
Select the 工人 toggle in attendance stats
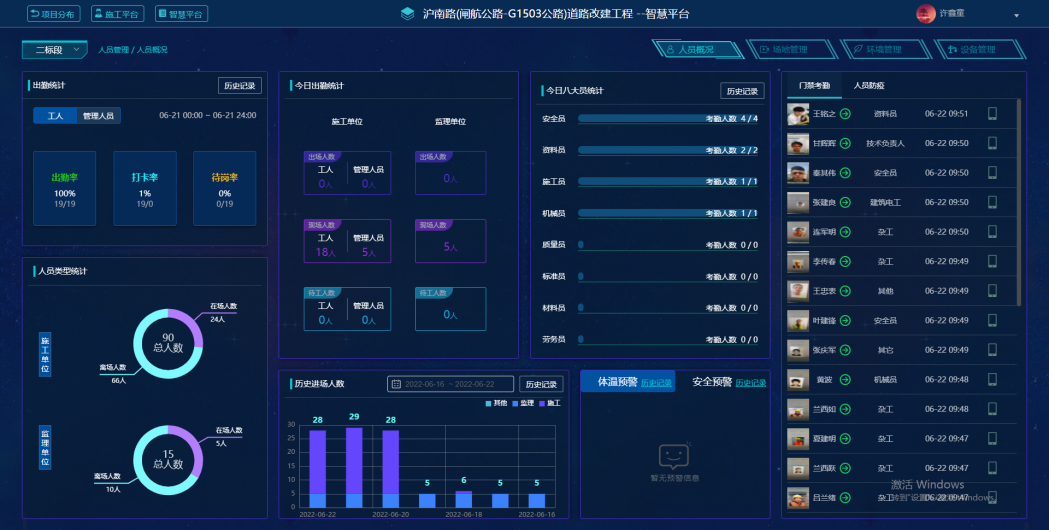point(56,116)
